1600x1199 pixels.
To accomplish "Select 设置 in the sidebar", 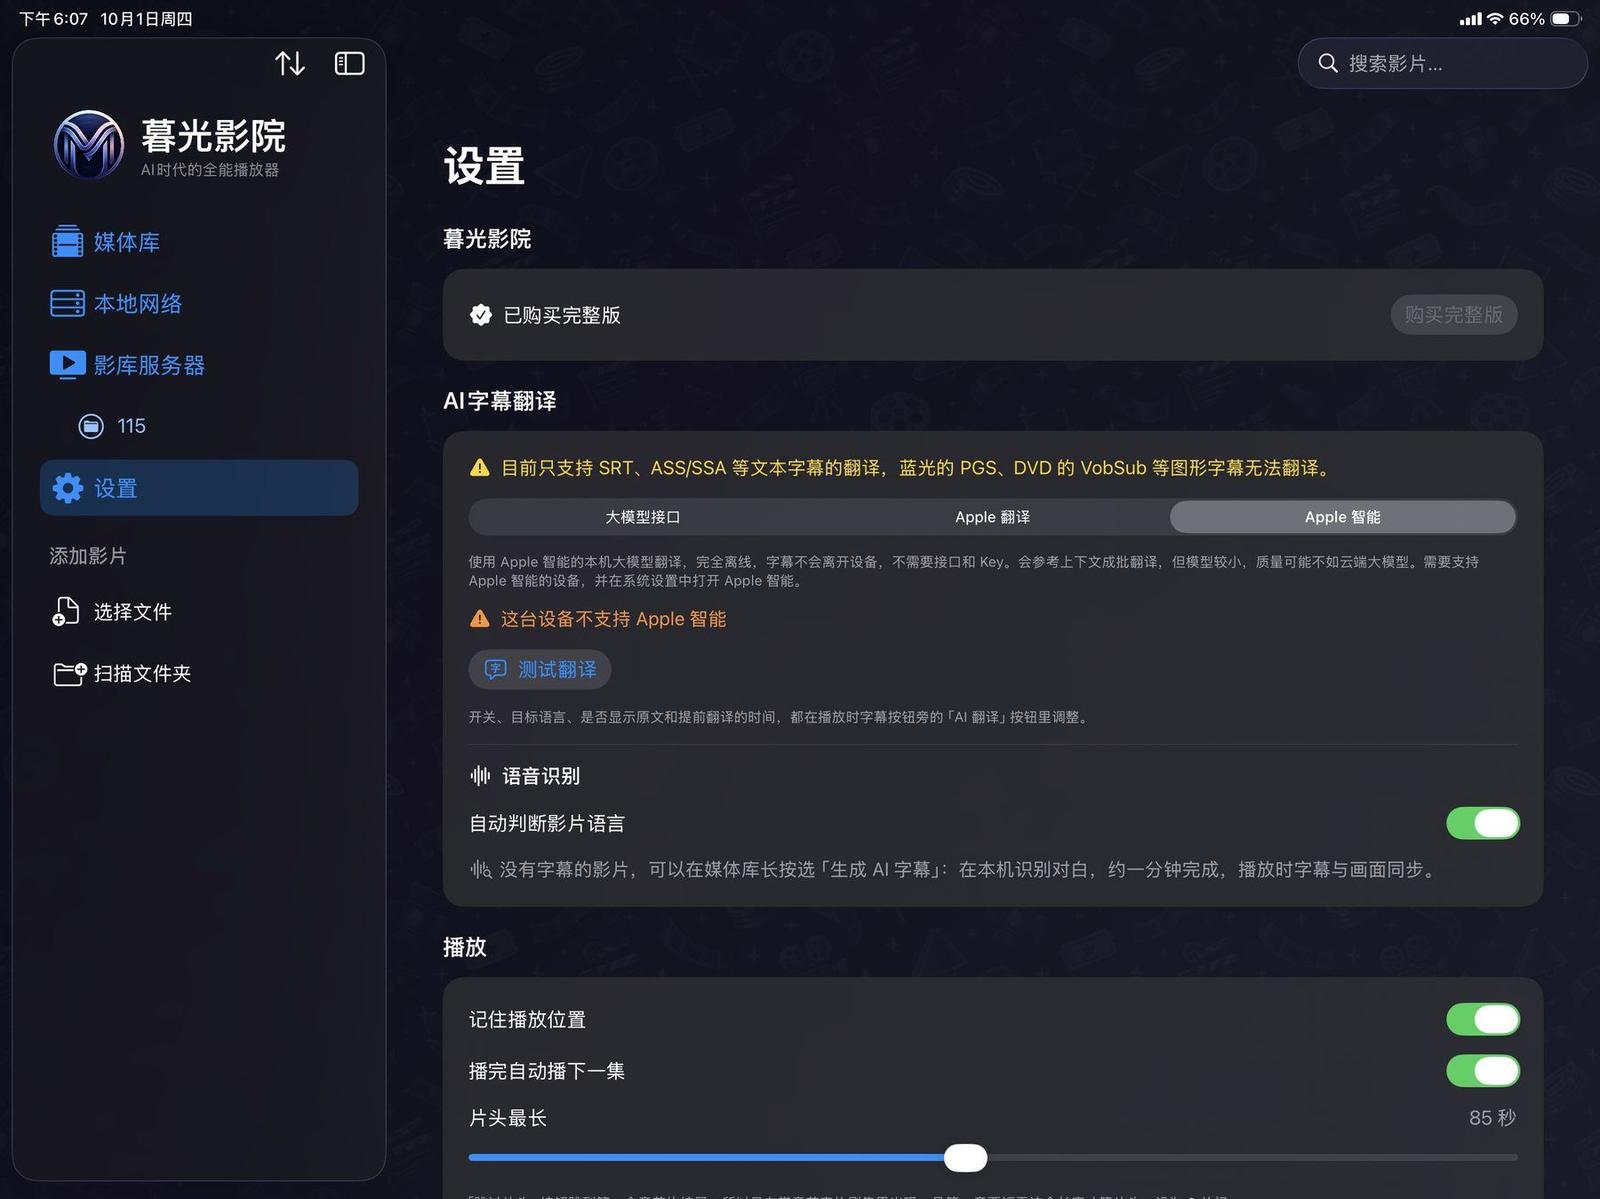I will (x=199, y=488).
